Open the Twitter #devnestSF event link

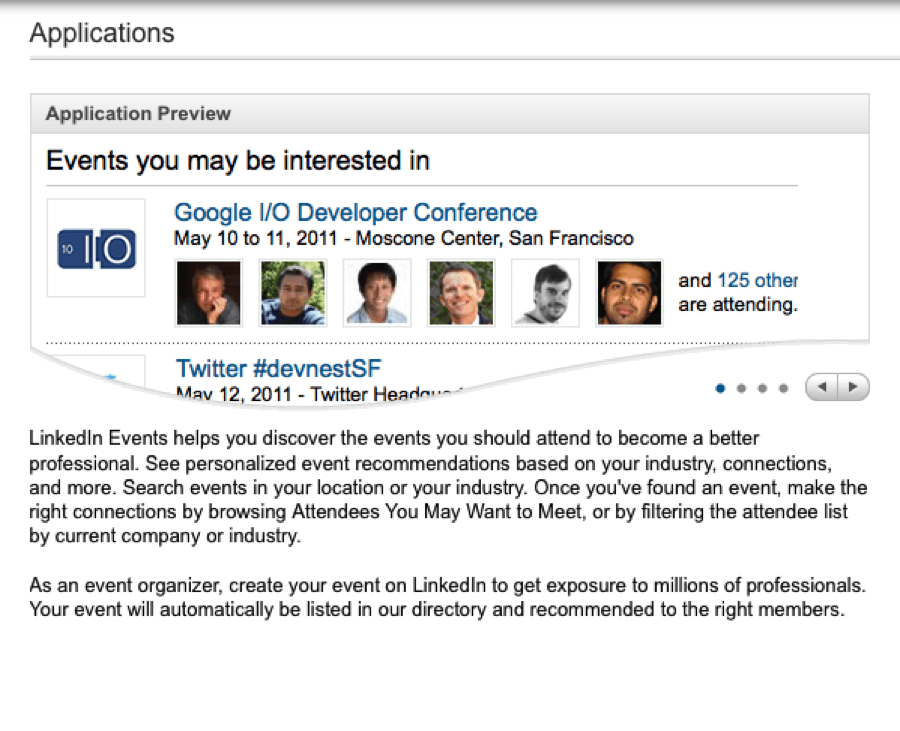[x=278, y=368]
